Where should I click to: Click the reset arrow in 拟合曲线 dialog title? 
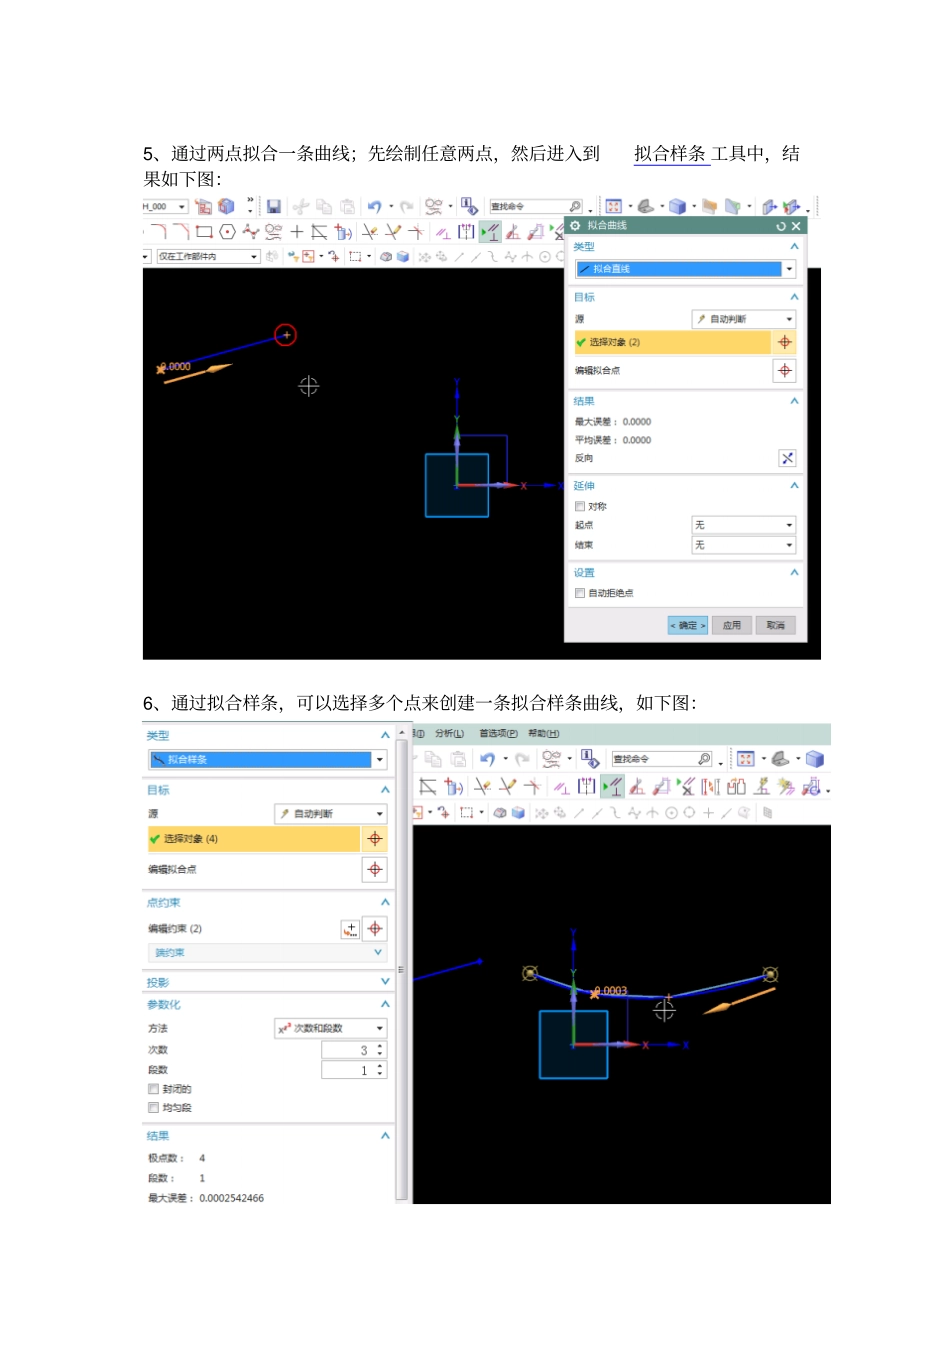pos(781,226)
